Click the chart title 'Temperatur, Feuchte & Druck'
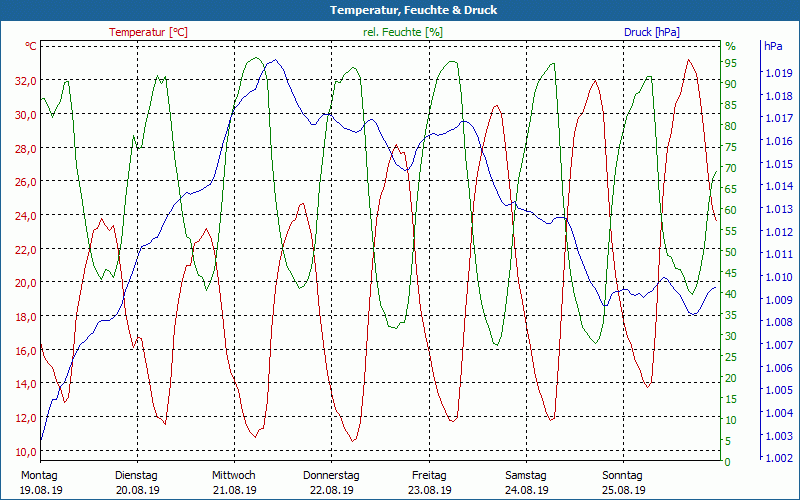 pos(400,10)
